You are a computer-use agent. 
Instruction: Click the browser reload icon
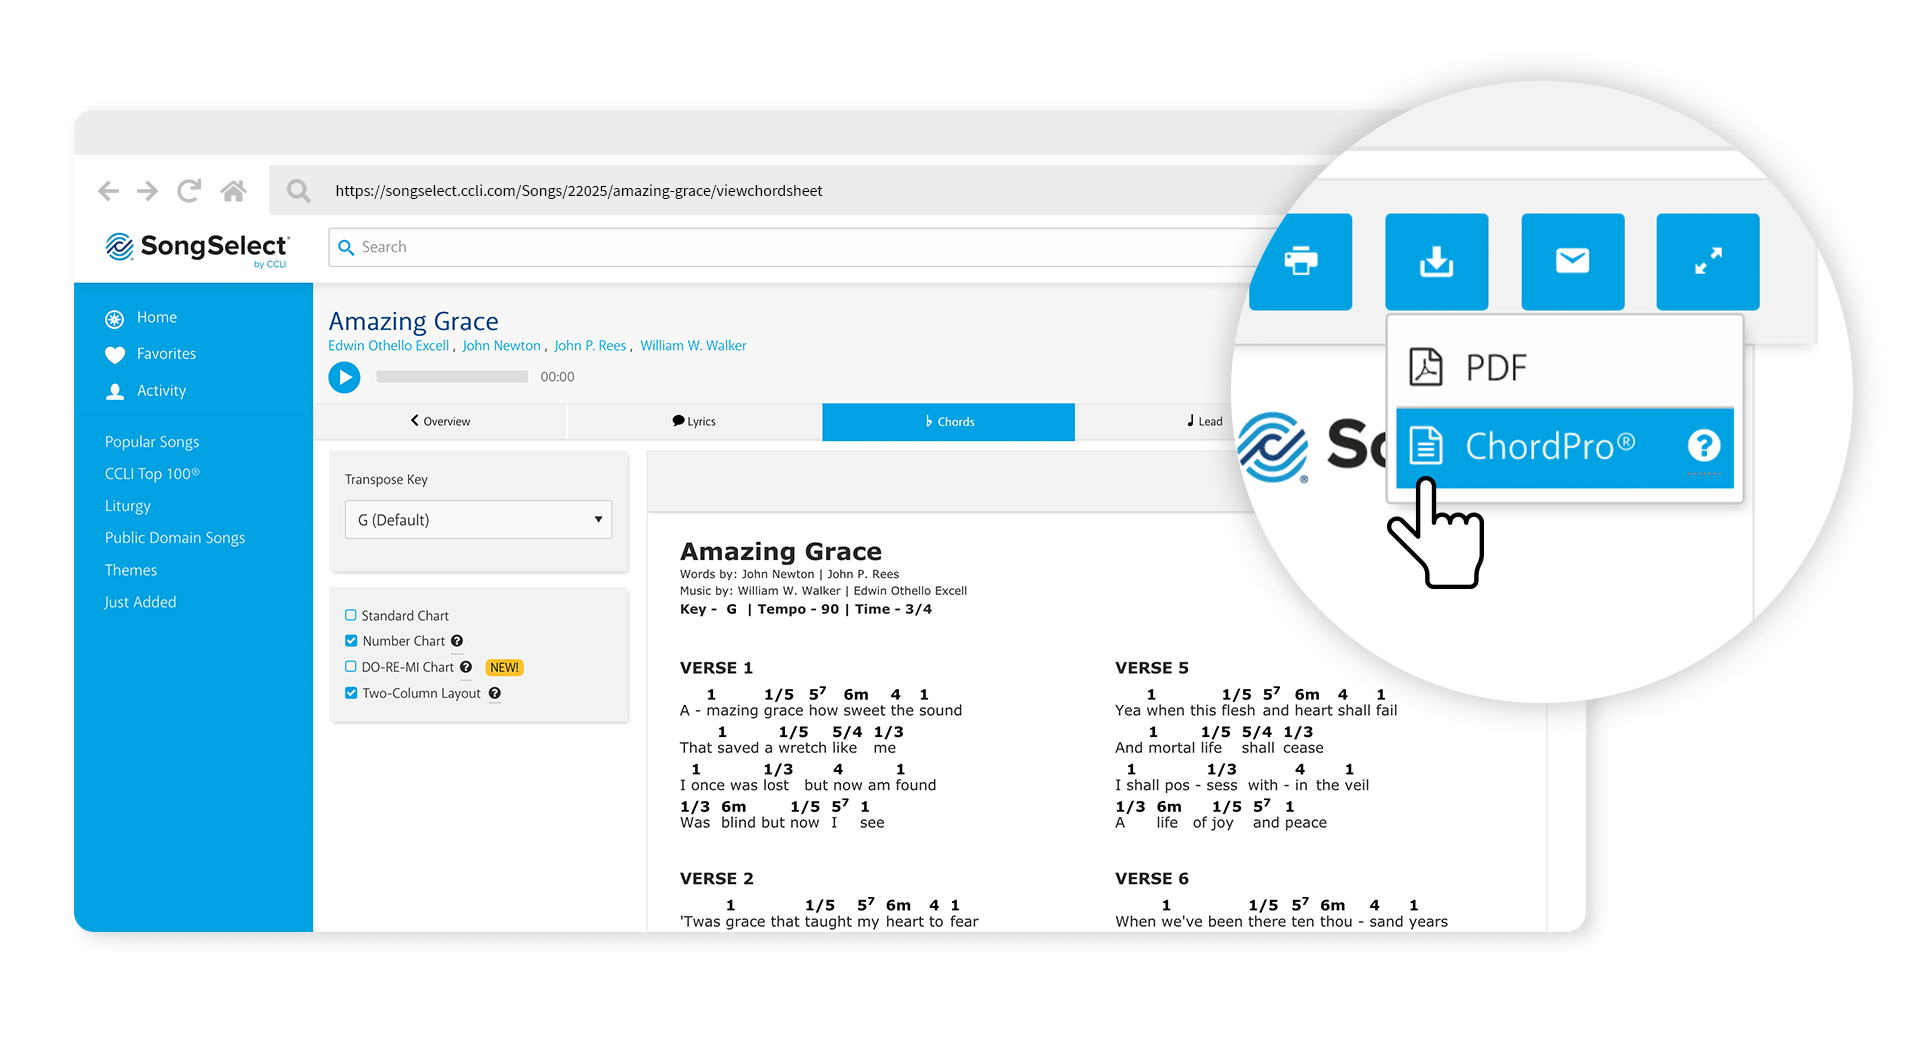pyautogui.click(x=189, y=190)
